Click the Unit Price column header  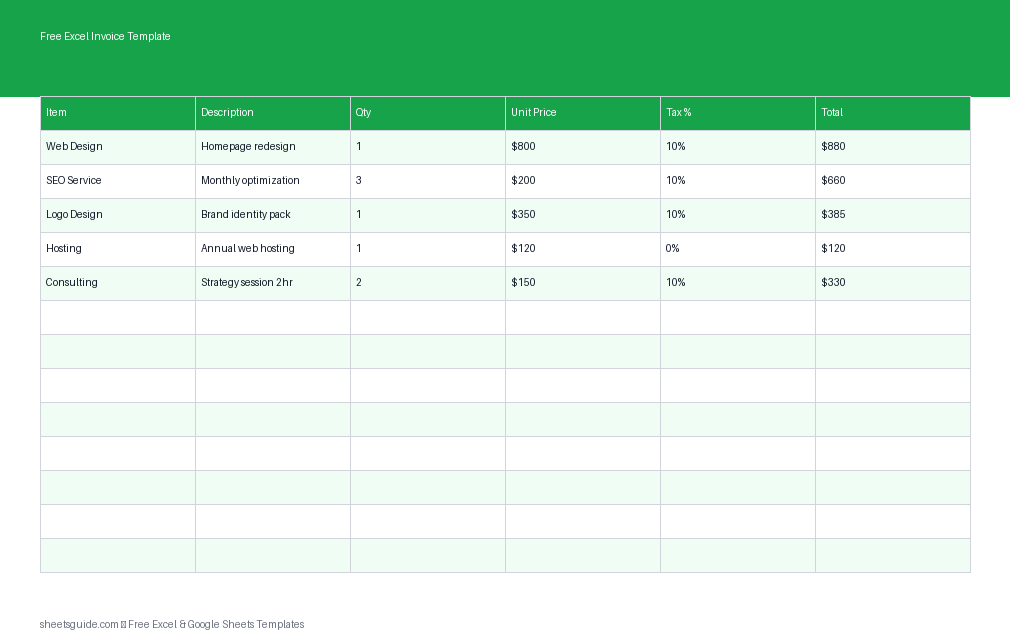(x=582, y=113)
